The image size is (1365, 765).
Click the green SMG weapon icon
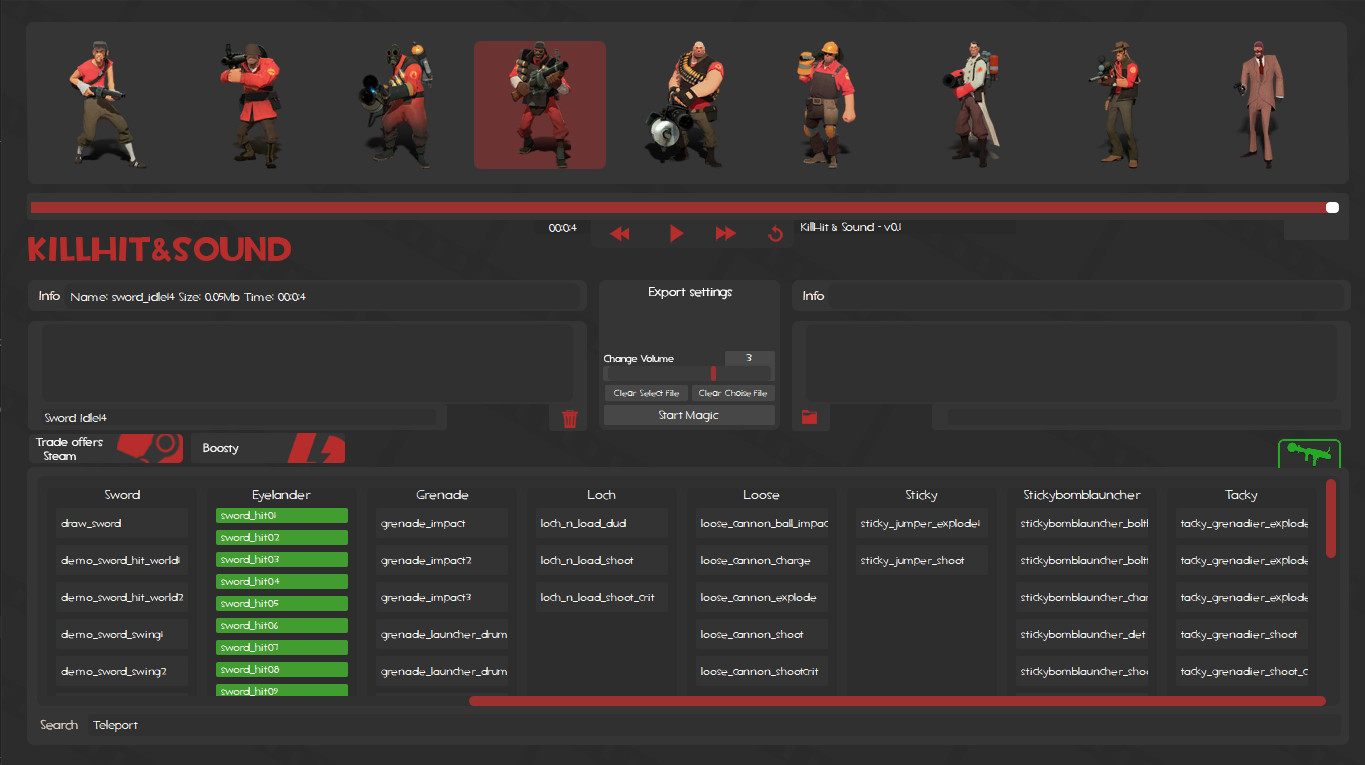1310,452
